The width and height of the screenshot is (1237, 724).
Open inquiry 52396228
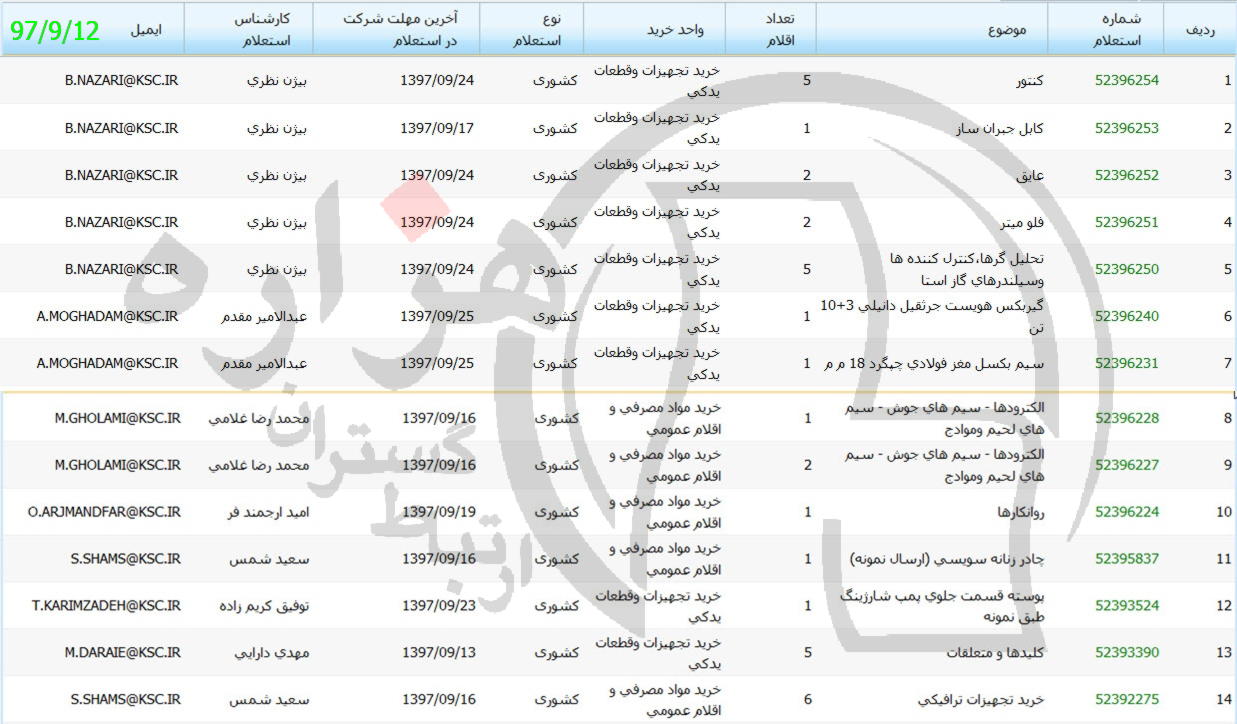tap(1126, 418)
